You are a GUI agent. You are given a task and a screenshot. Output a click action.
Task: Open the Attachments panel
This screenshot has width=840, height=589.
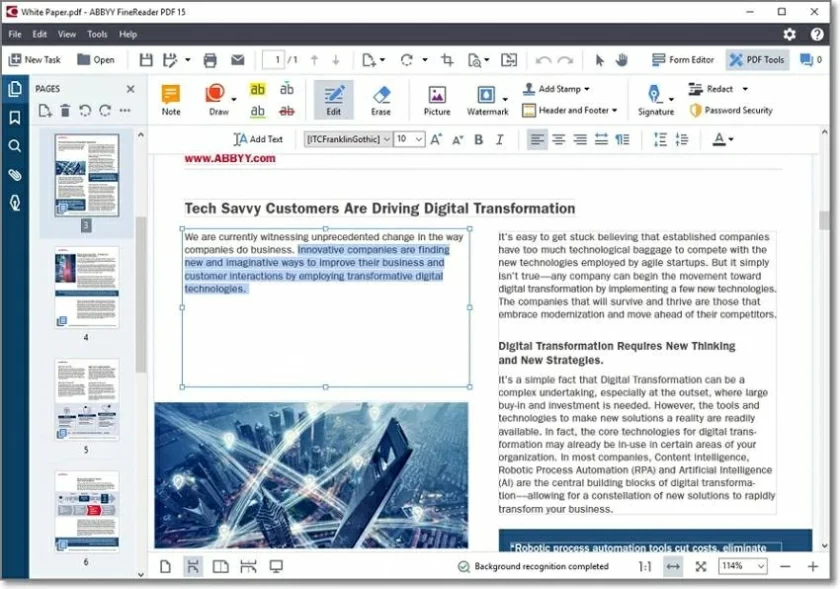pos(14,173)
